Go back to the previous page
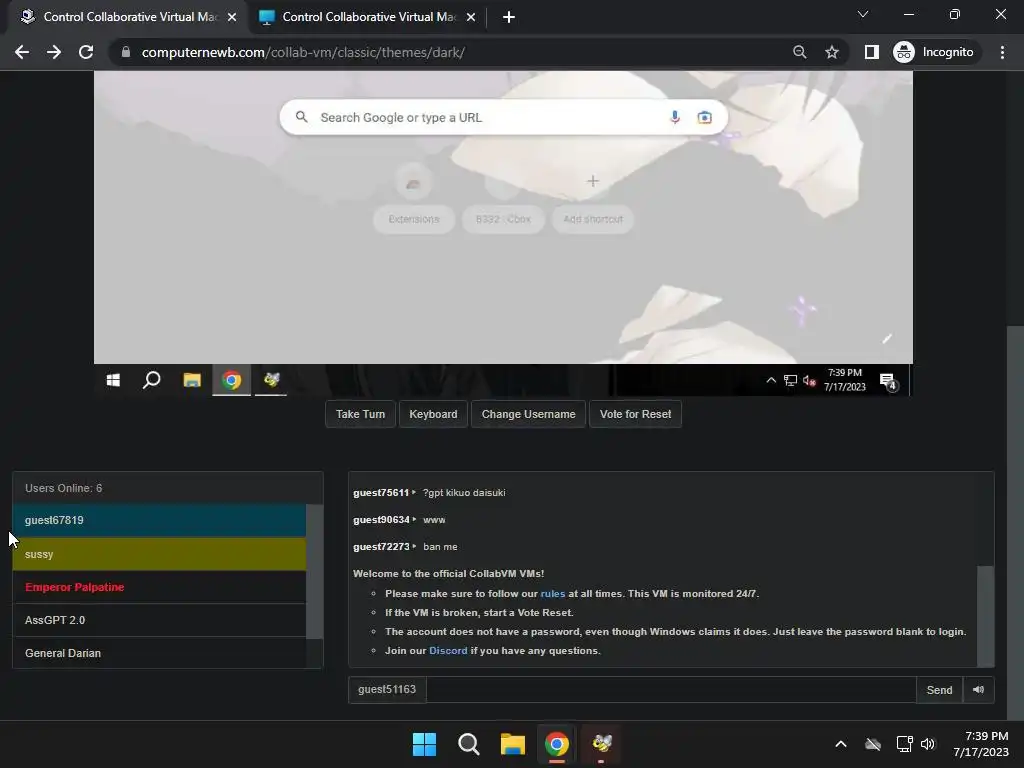 22,52
